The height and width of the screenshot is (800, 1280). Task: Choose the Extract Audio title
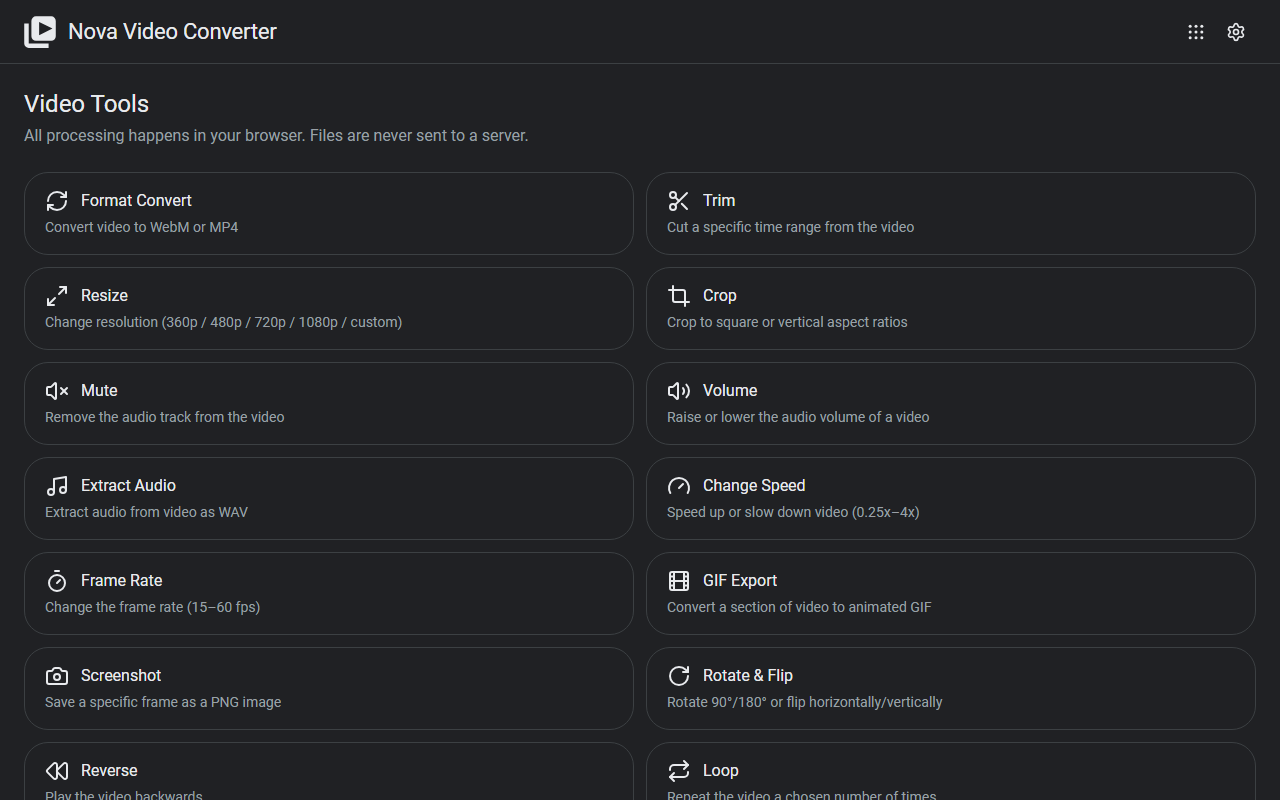coord(128,485)
